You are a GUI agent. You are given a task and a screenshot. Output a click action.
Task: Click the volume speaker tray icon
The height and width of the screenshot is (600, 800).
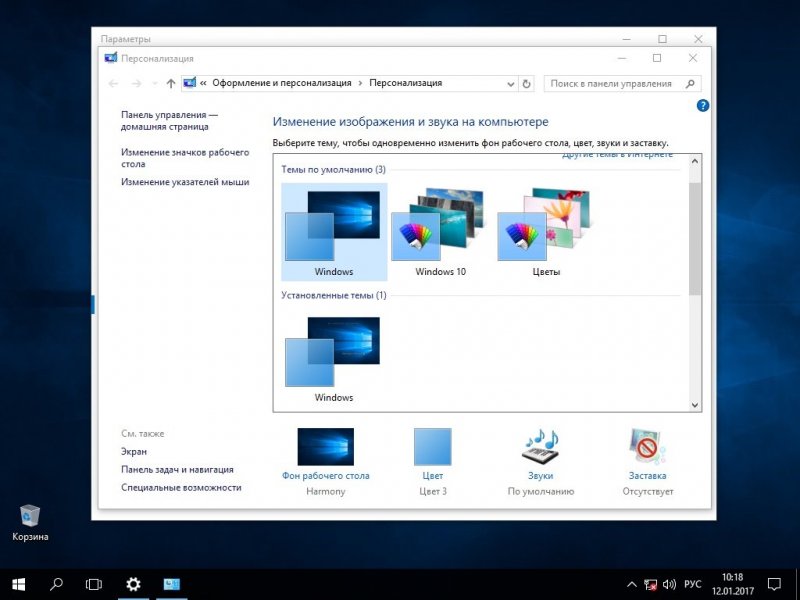pyautogui.click(x=669, y=585)
